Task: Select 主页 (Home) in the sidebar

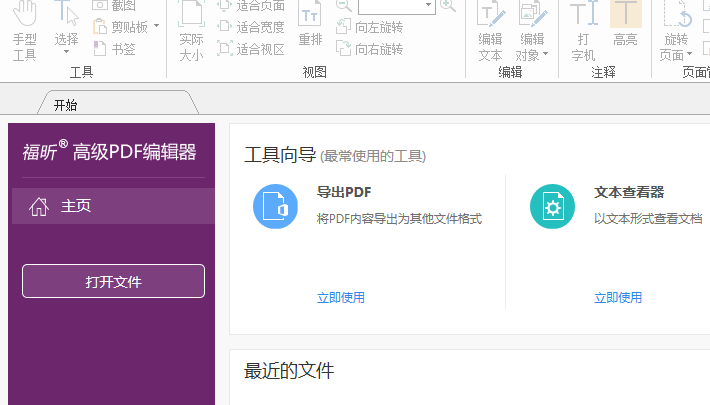Action: click(113, 206)
